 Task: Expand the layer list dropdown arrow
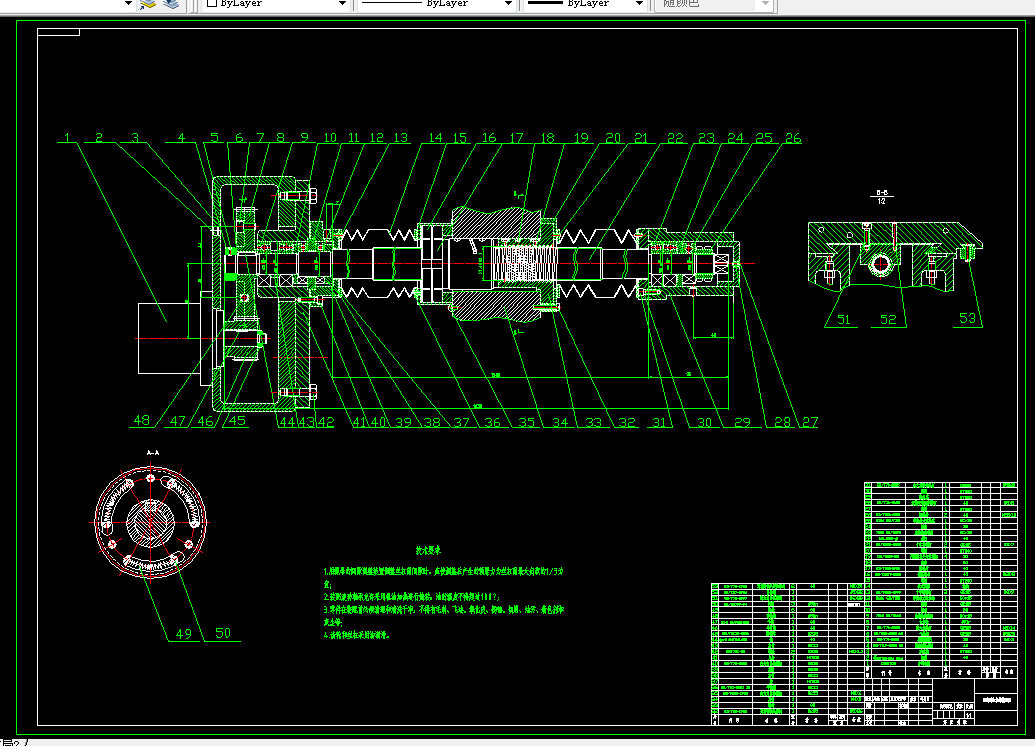tap(128, 3)
